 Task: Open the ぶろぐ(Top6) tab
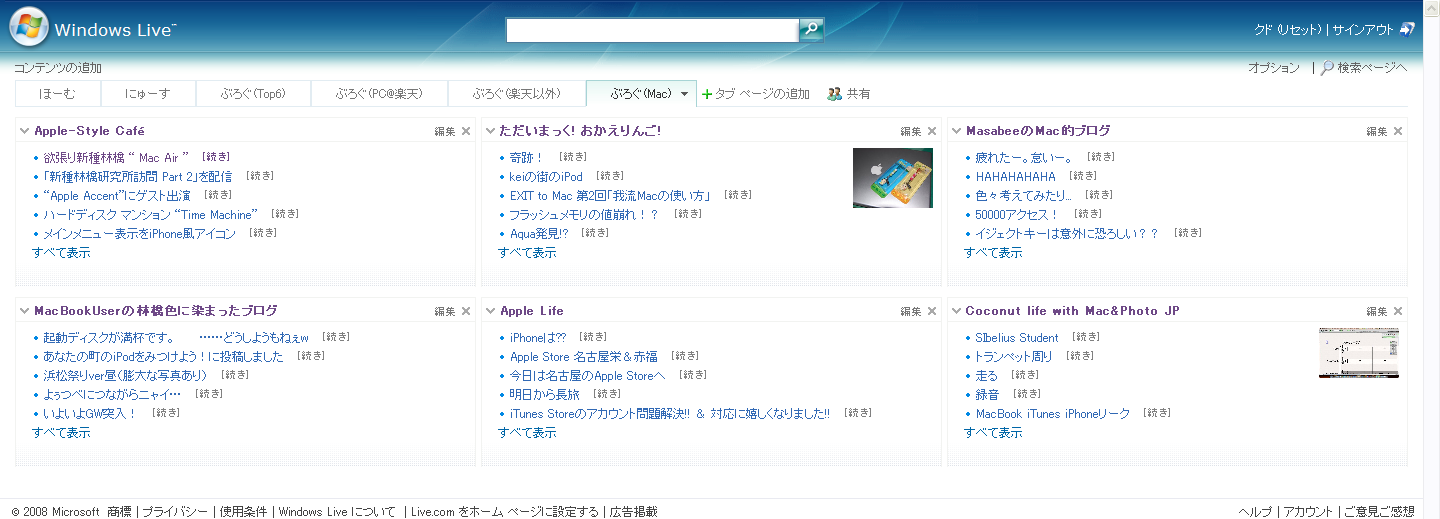click(253, 94)
